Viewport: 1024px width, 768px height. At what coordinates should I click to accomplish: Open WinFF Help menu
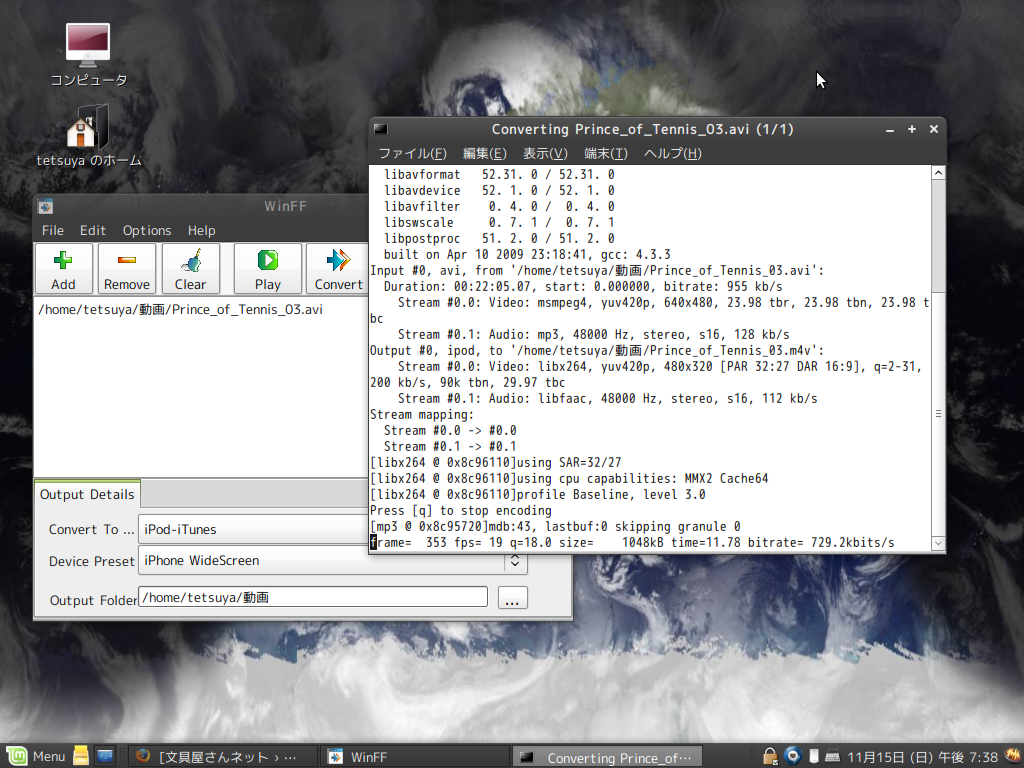[202, 231]
